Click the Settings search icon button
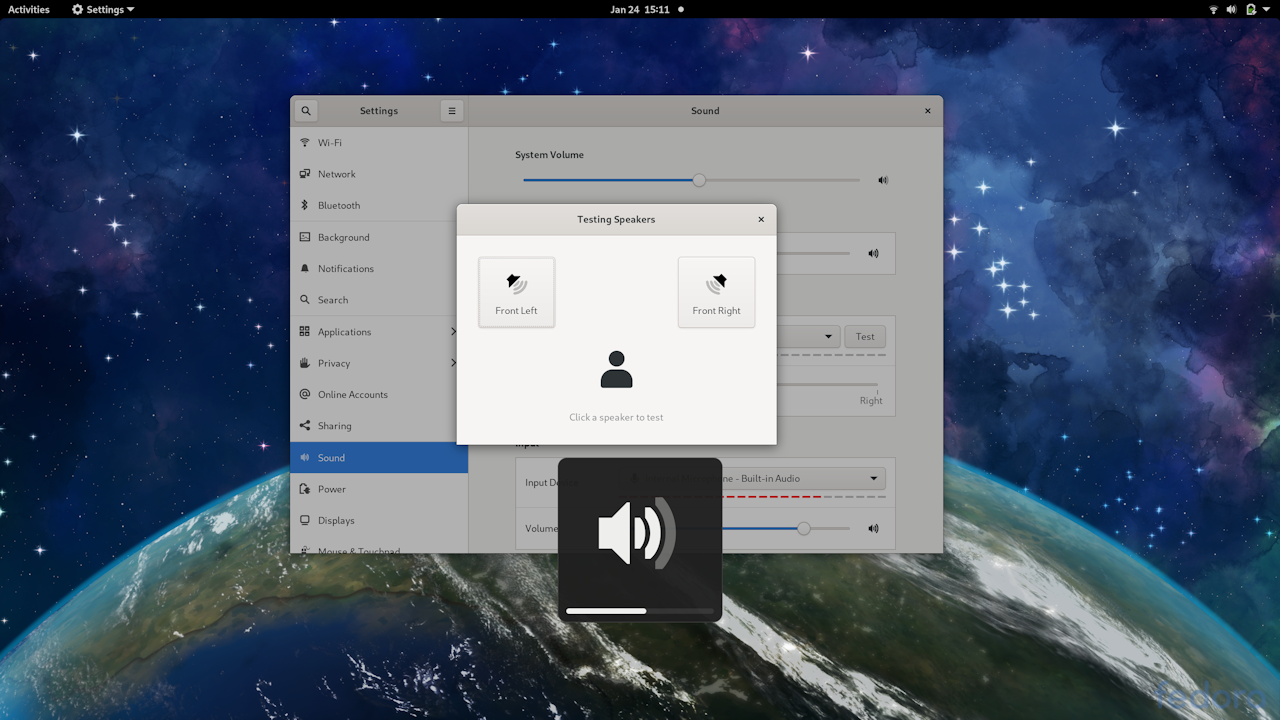Viewport: 1280px width, 720px height. pos(306,111)
